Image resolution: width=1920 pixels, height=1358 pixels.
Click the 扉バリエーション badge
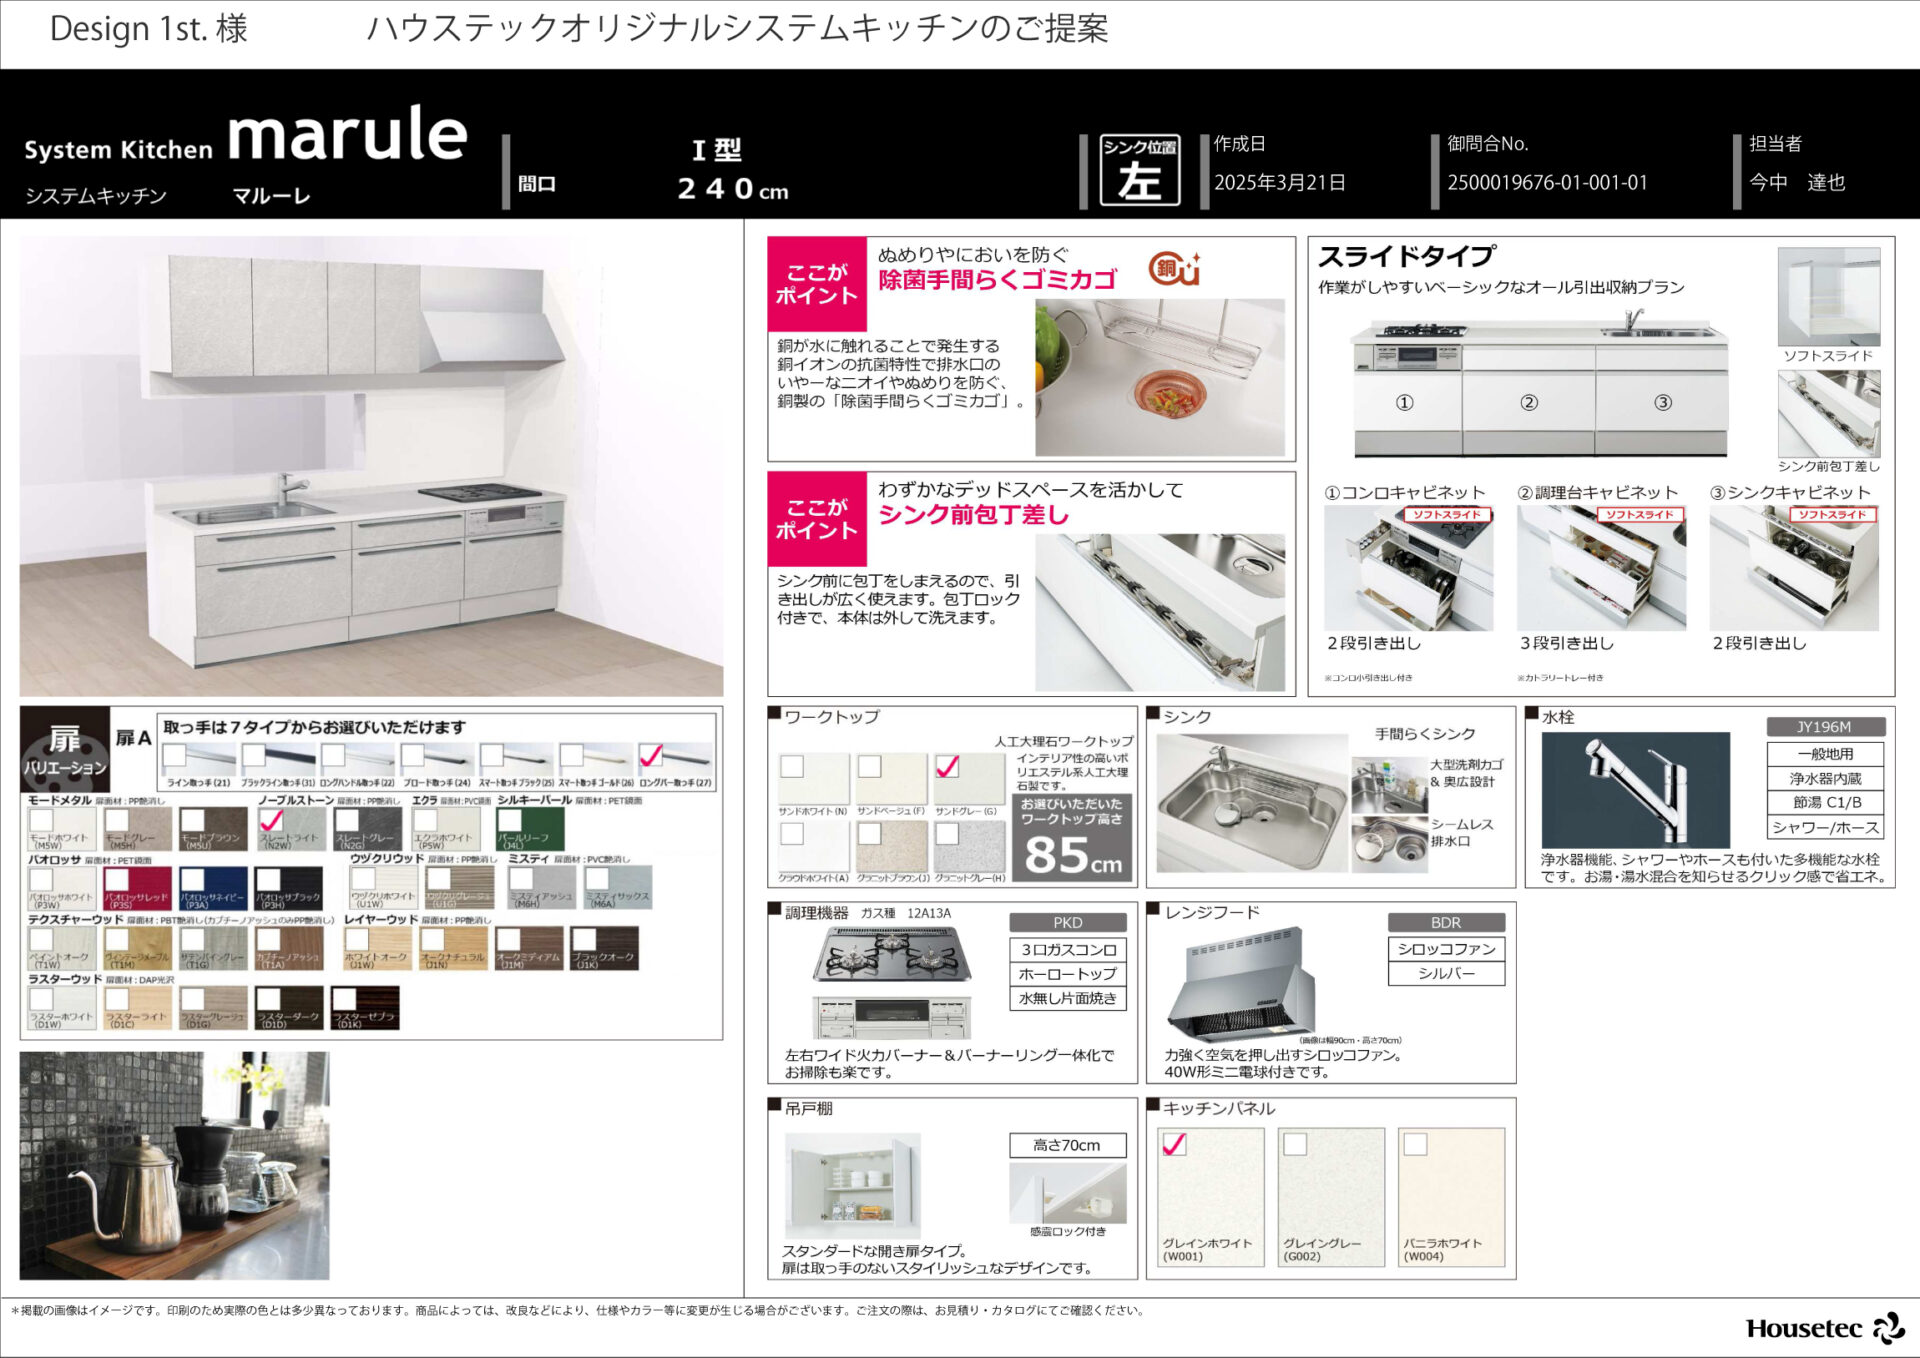[65, 750]
